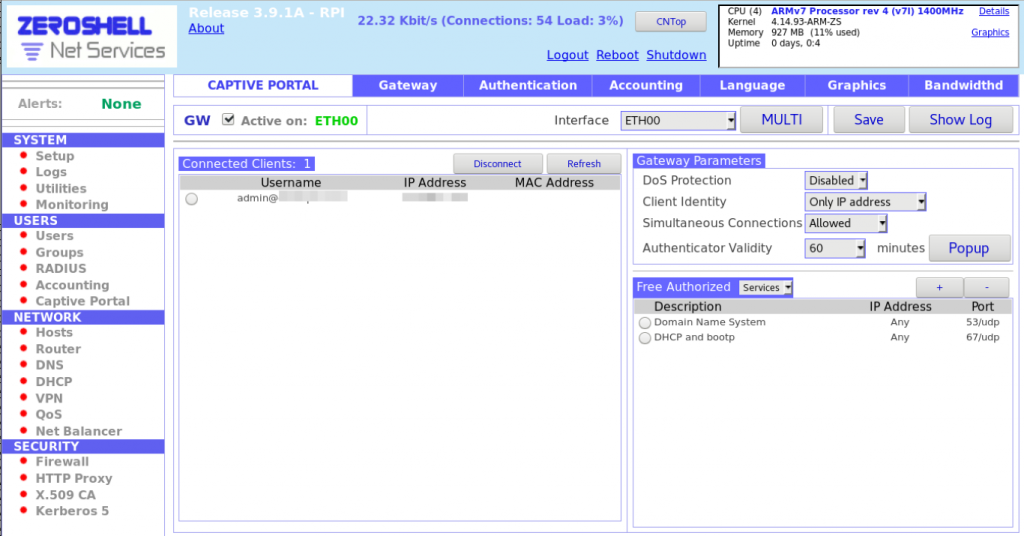Image resolution: width=1024 pixels, height=536 pixels.
Task: Switch to the Bandwidthd tab
Action: pos(963,86)
